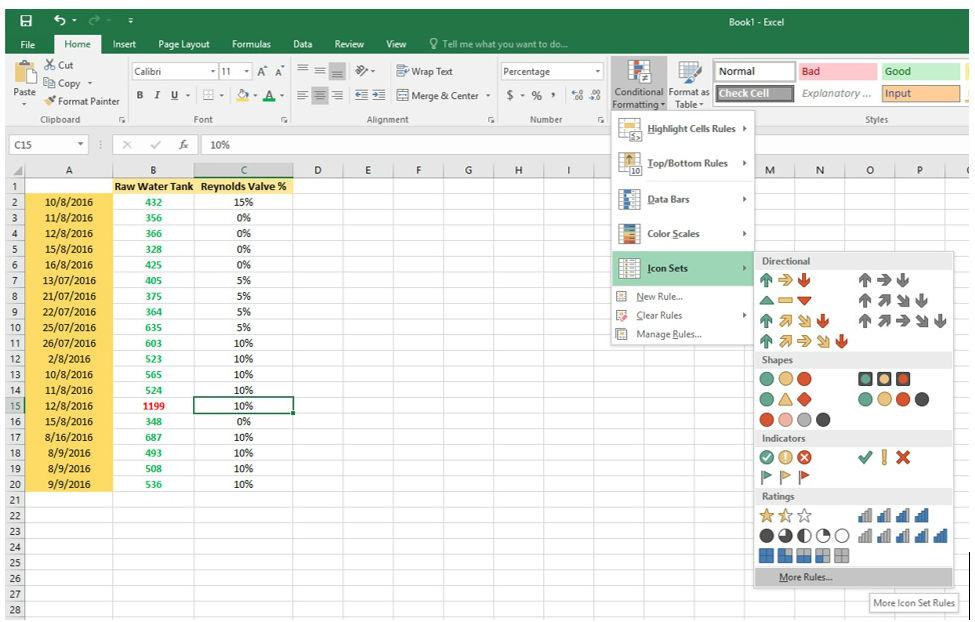This screenshot has width=975, height=622.
Task: Increase font size with large A
Action: click(262, 72)
